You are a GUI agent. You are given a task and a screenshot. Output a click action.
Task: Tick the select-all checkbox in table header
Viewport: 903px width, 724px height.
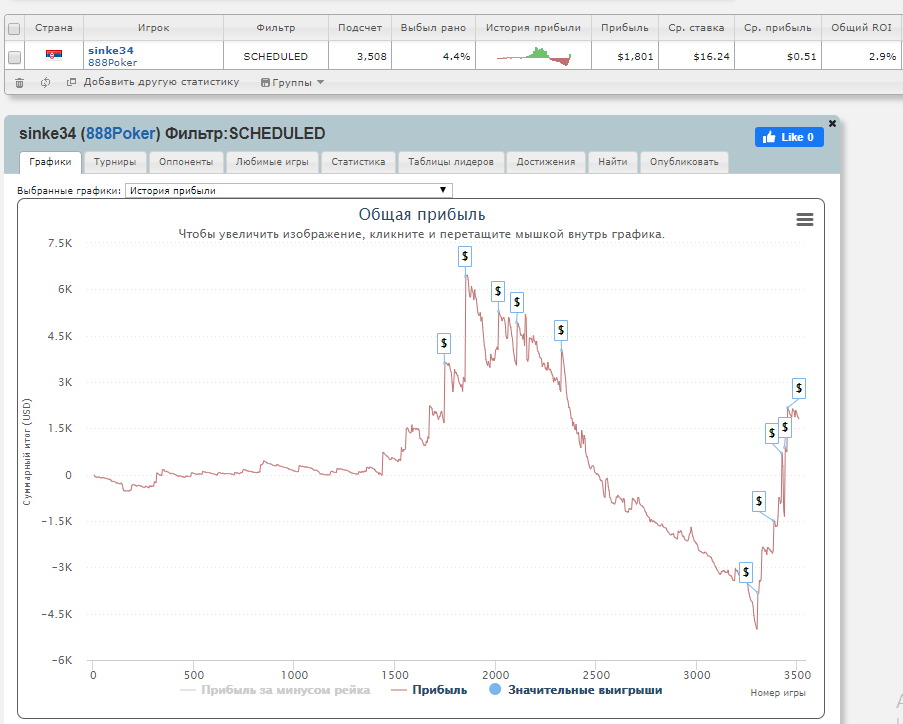pos(14,29)
